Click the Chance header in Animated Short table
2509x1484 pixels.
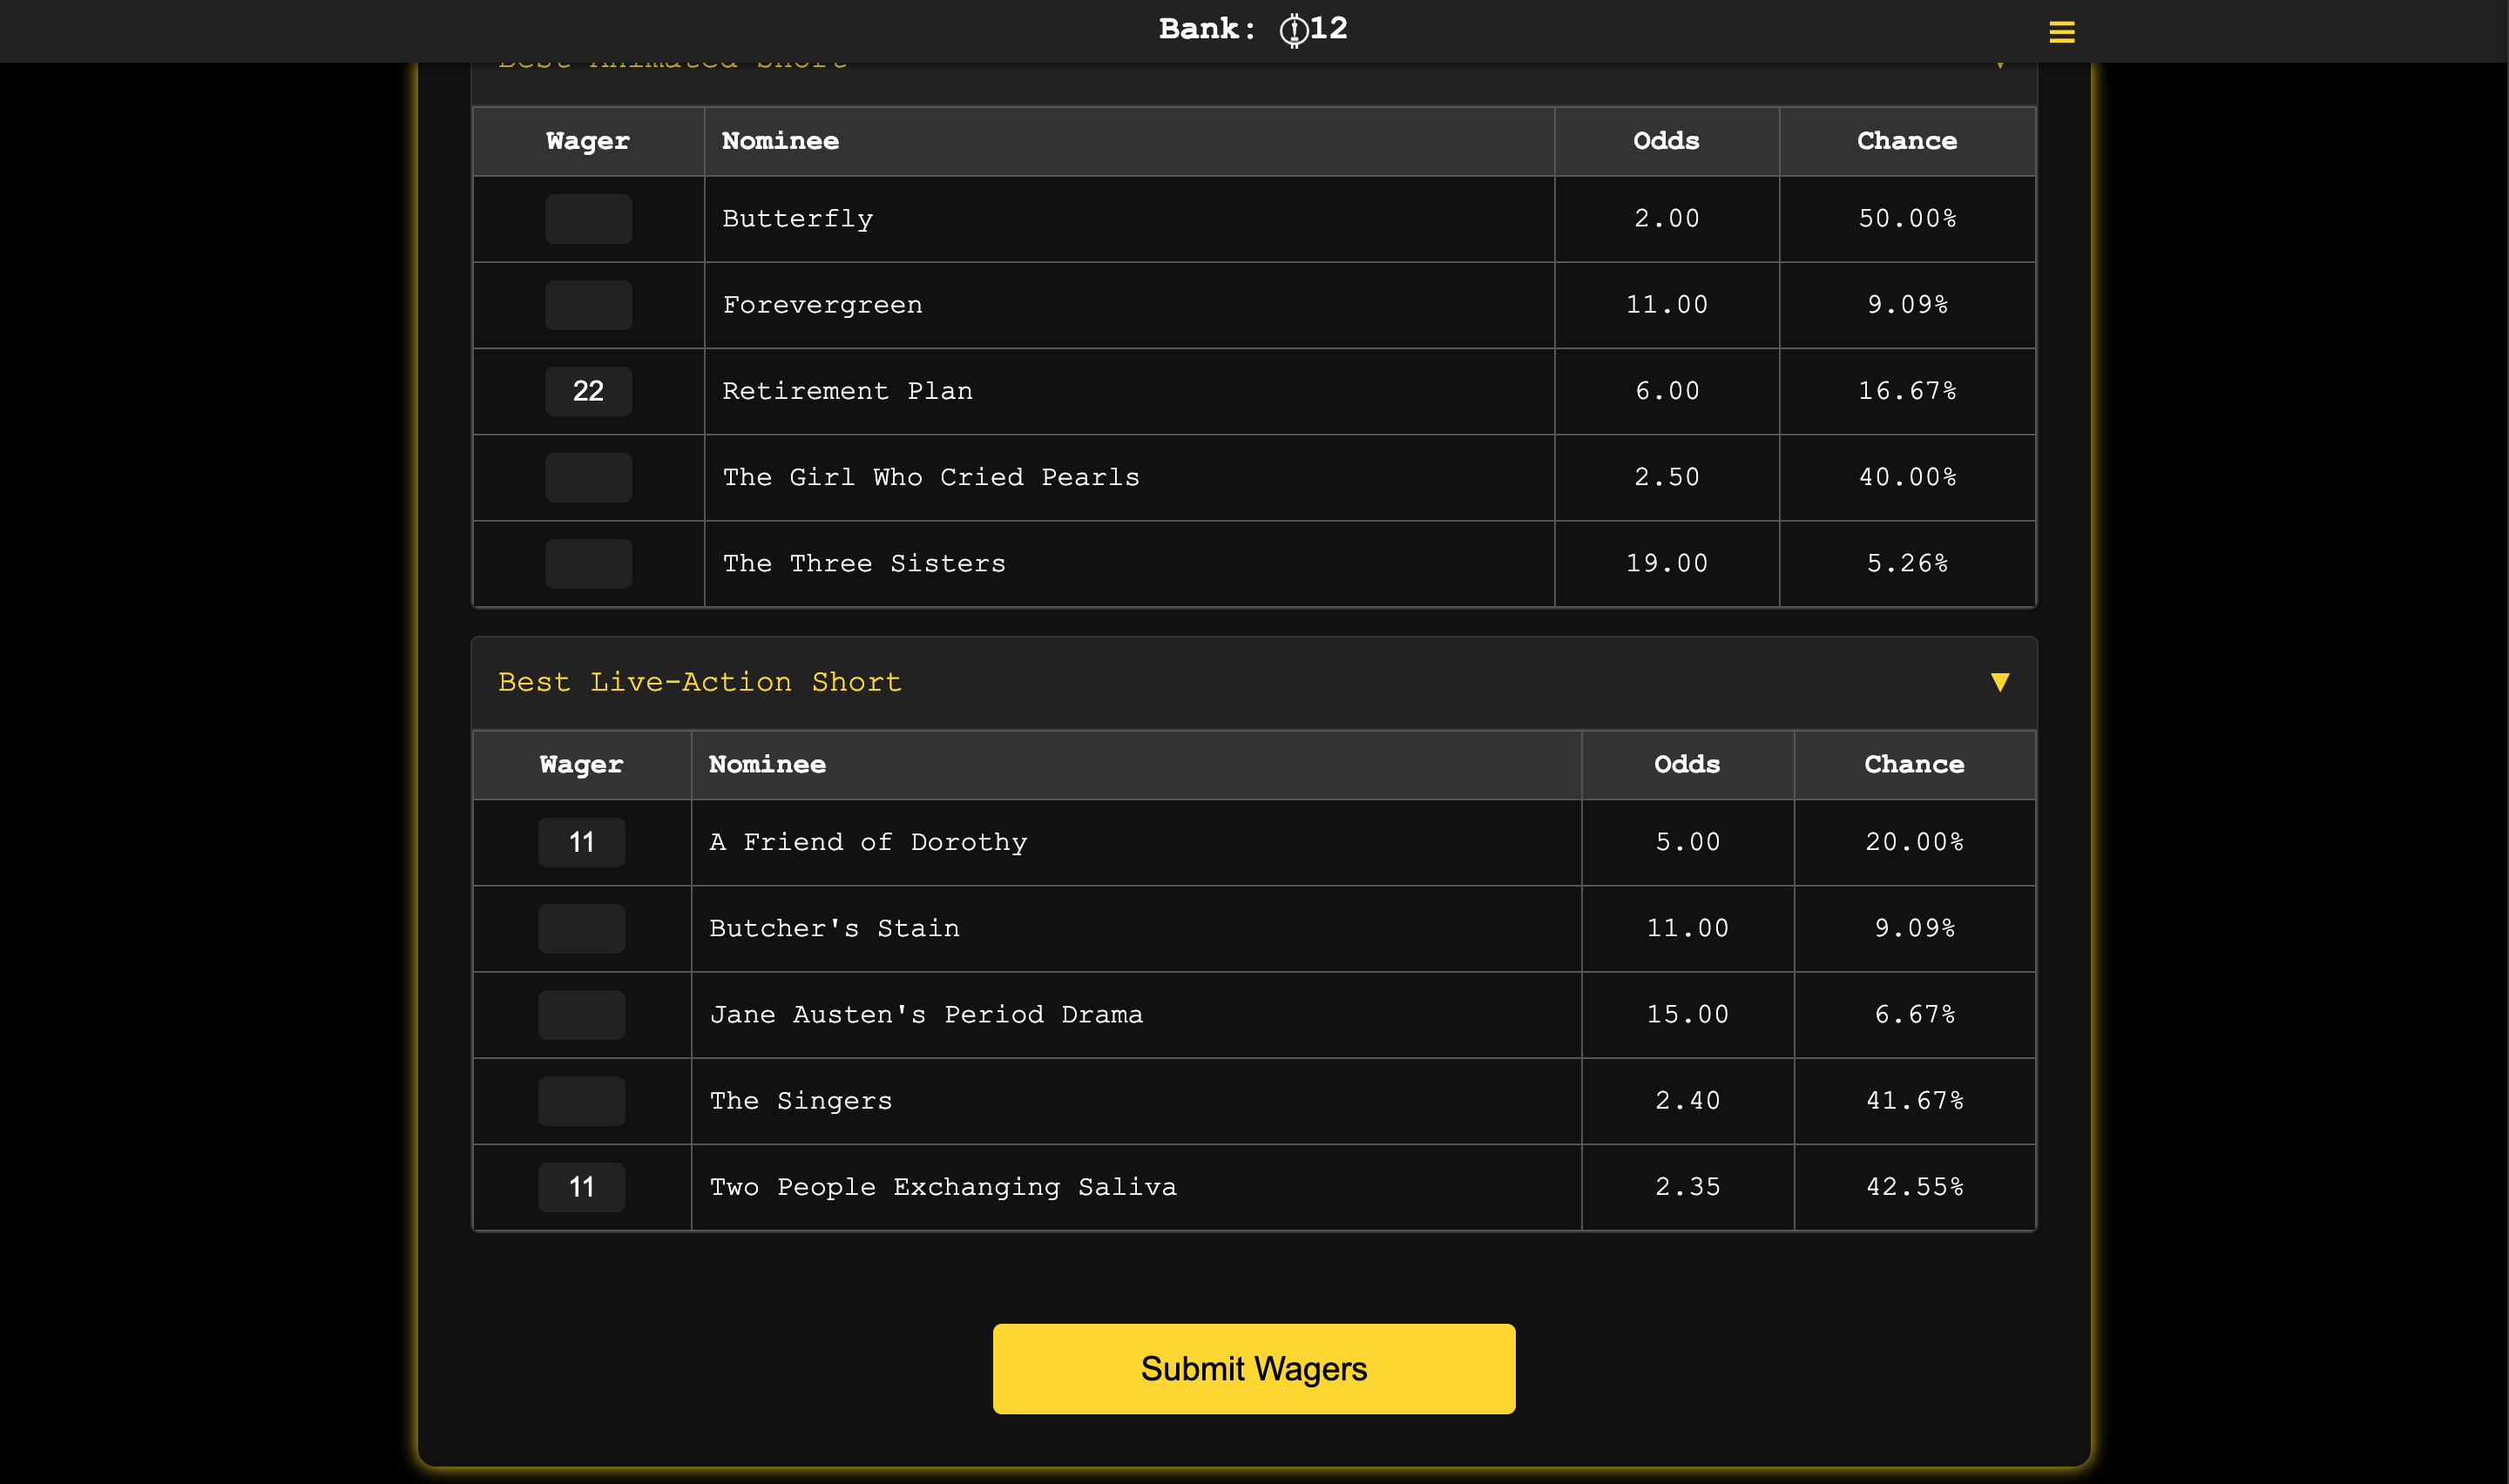(1906, 141)
